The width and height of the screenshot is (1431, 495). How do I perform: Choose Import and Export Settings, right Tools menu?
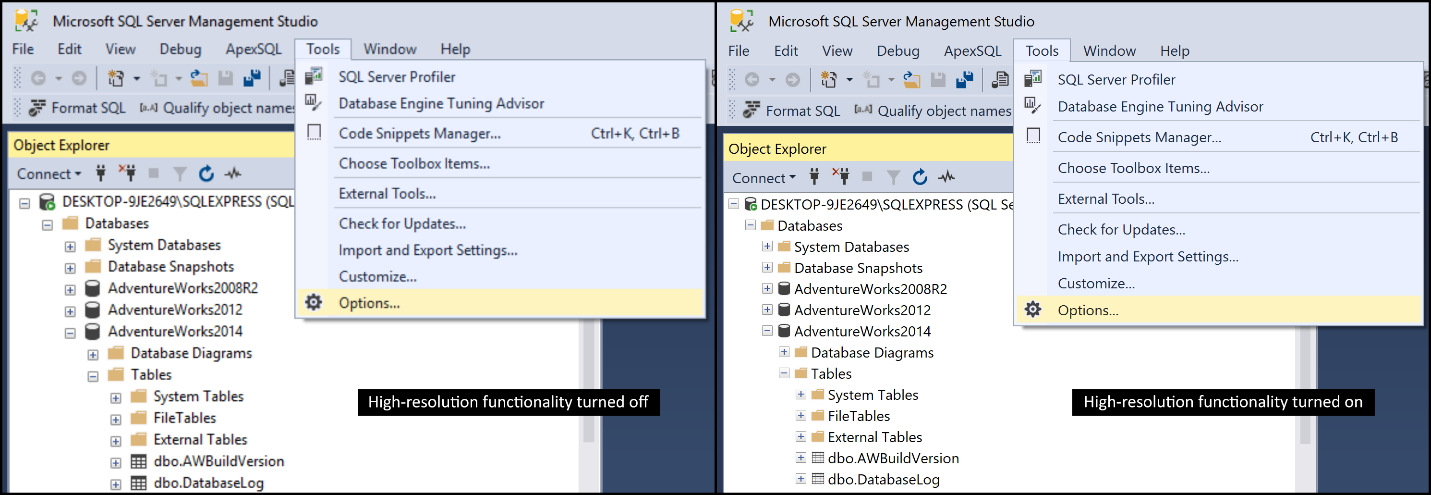click(x=1148, y=256)
